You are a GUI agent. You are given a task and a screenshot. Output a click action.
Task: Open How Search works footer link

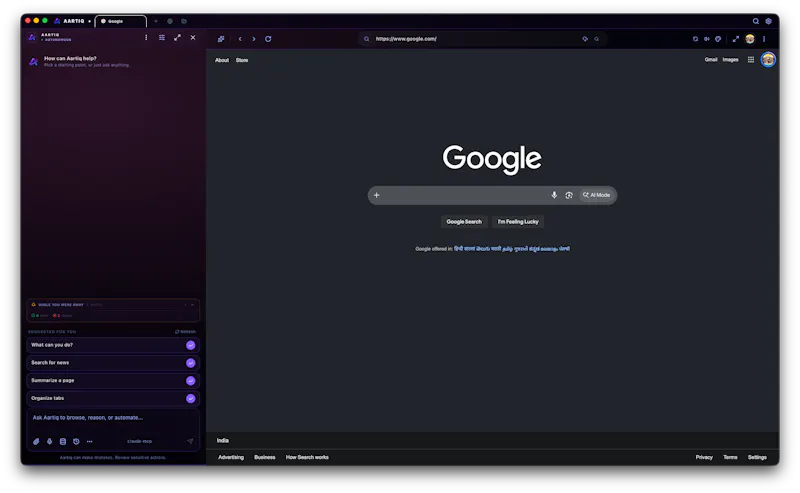tap(307, 457)
